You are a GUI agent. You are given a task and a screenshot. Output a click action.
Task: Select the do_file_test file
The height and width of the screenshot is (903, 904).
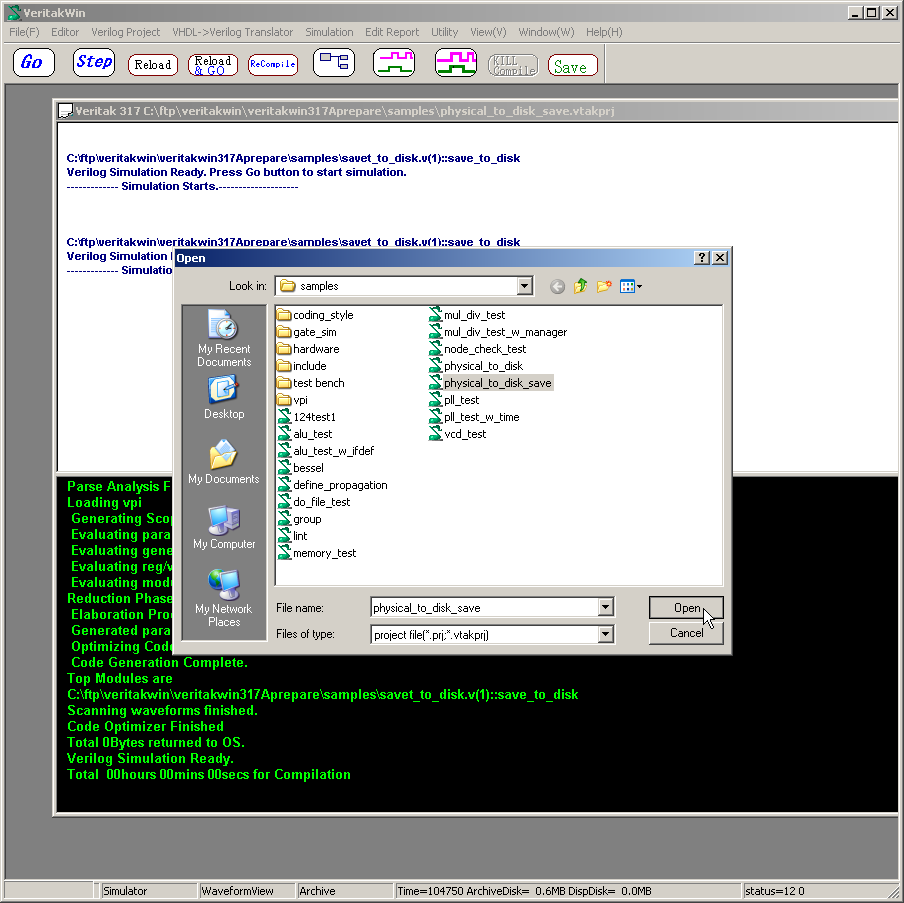point(314,502)
